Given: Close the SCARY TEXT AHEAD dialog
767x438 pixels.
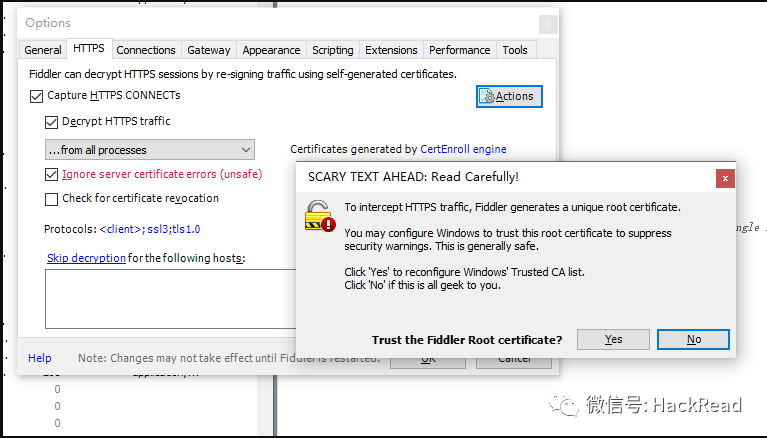Looking at the screenshot, I should click(x=725, y=179).
